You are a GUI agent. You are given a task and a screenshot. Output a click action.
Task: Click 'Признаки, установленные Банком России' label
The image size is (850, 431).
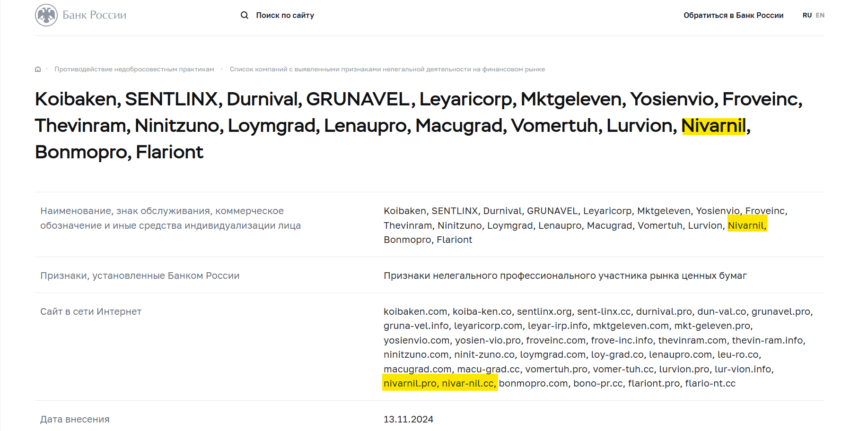point(140,275)
